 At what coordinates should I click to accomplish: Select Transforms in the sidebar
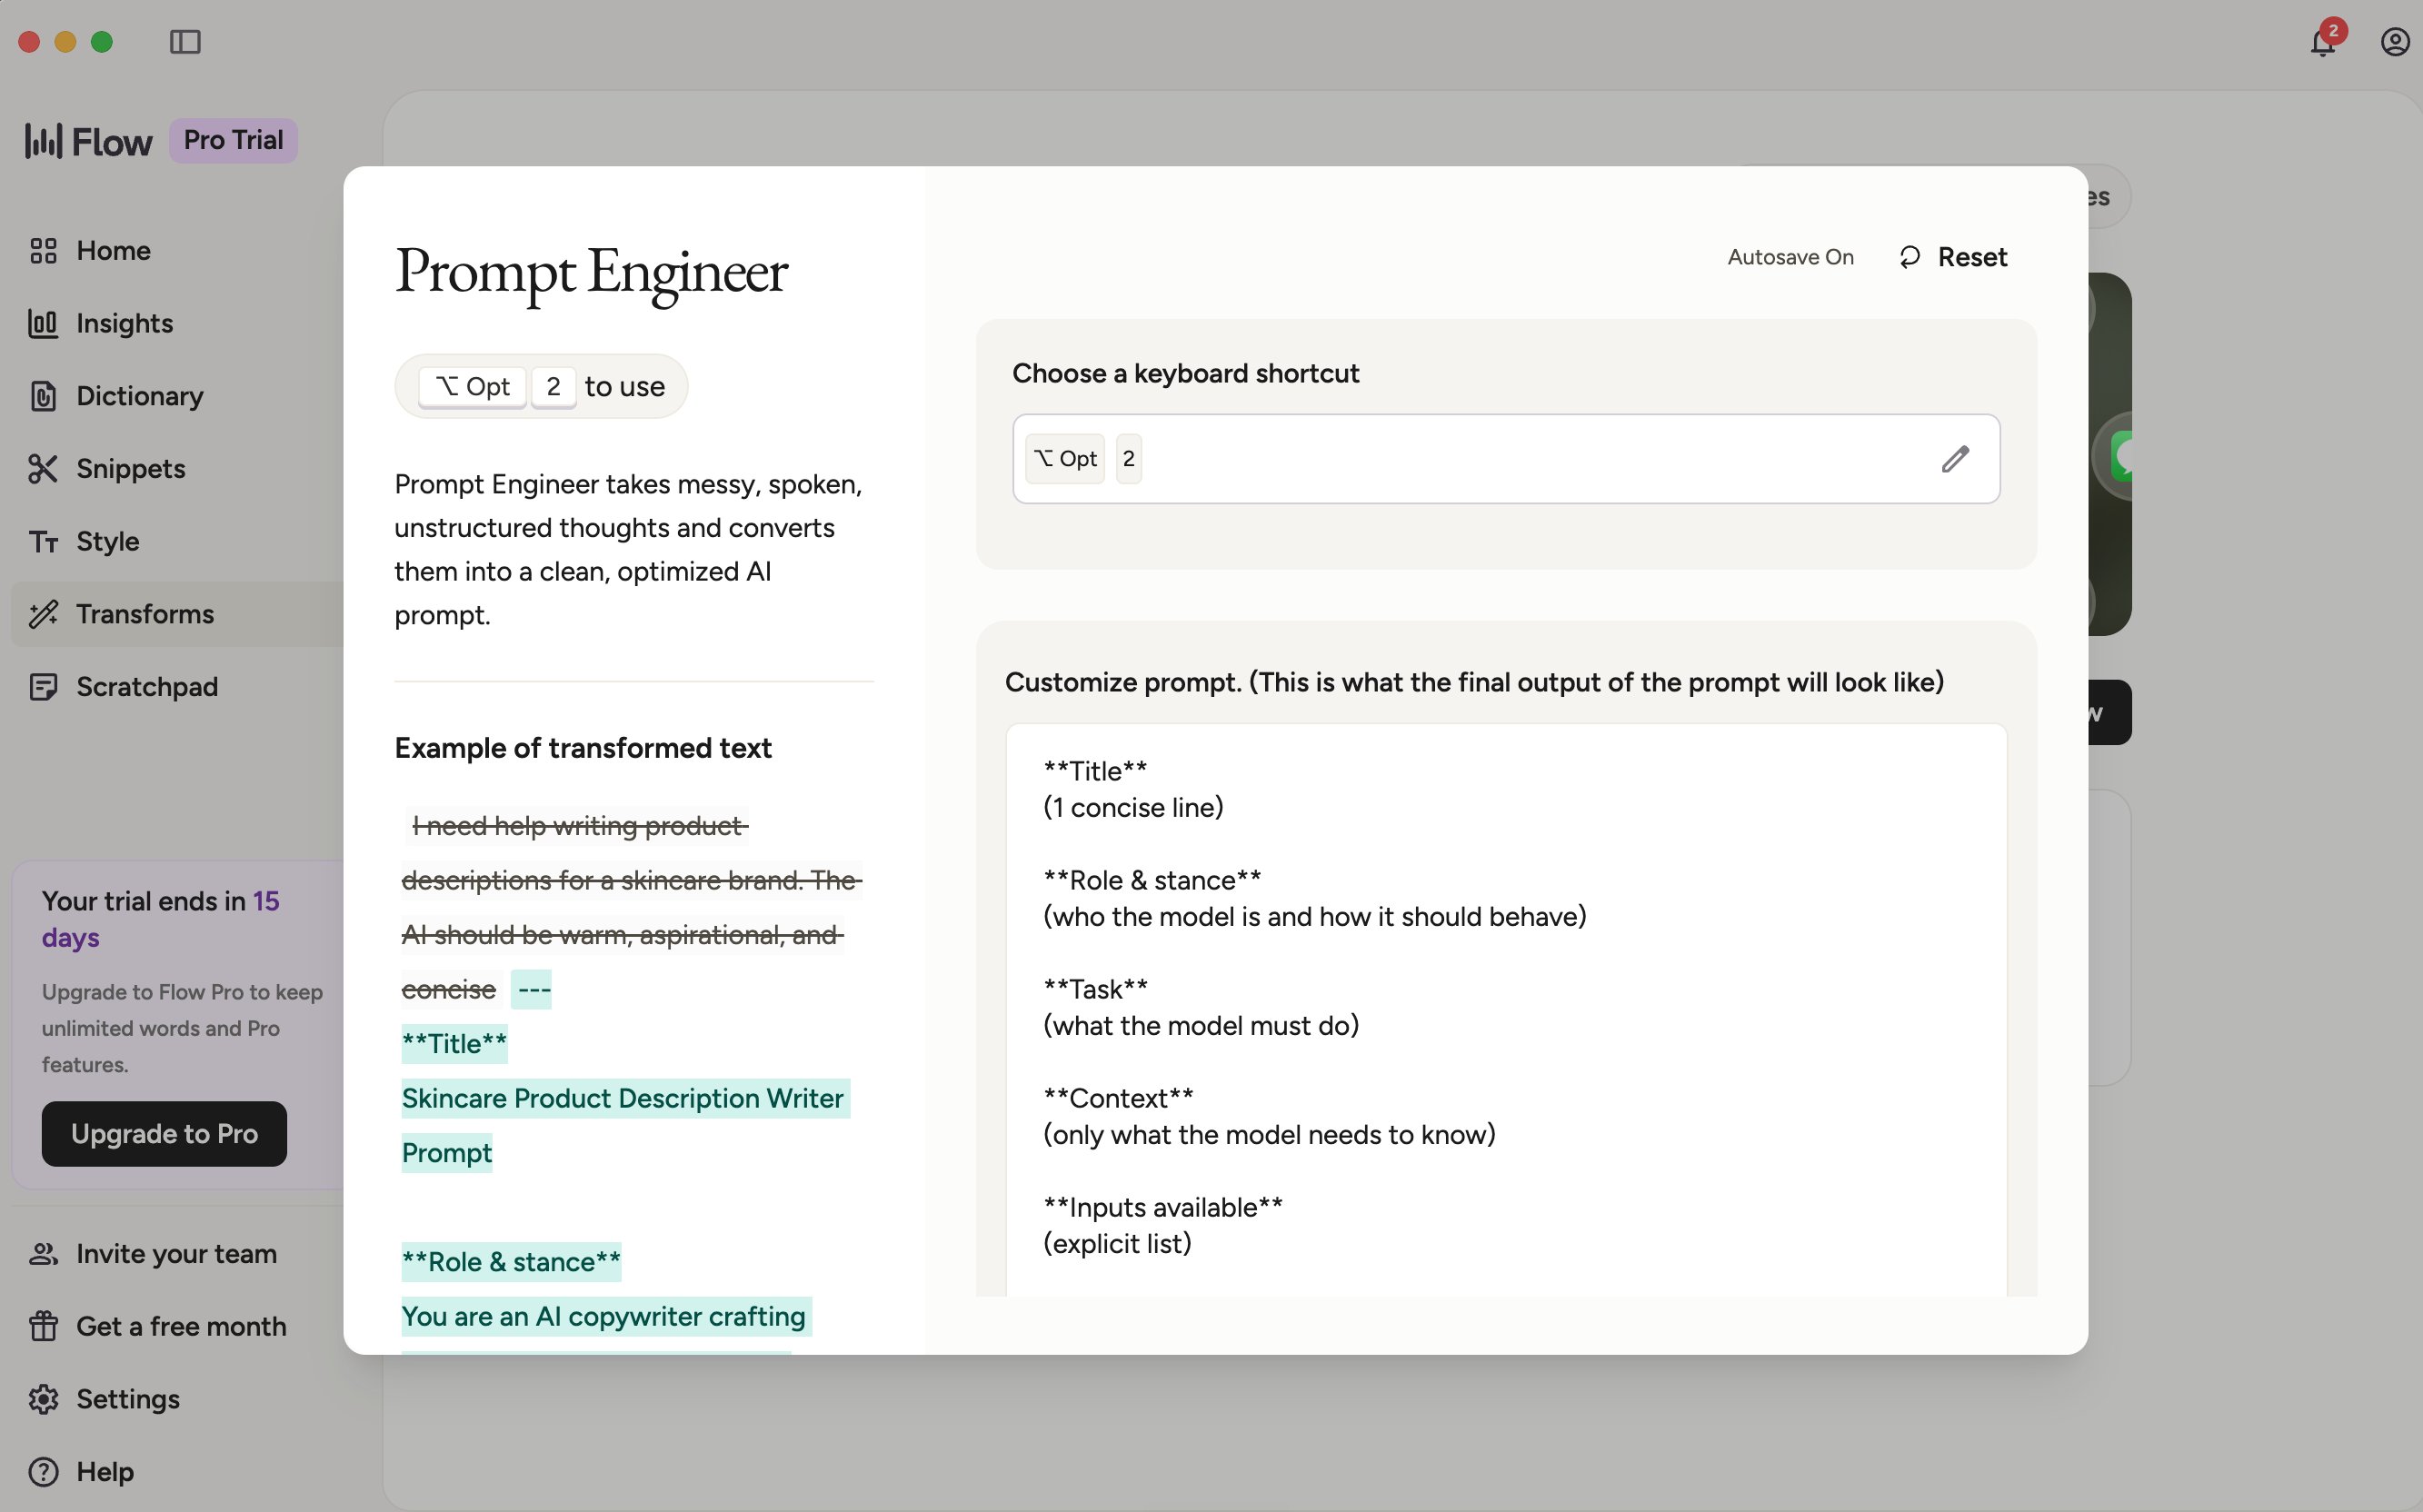(177, 614)
